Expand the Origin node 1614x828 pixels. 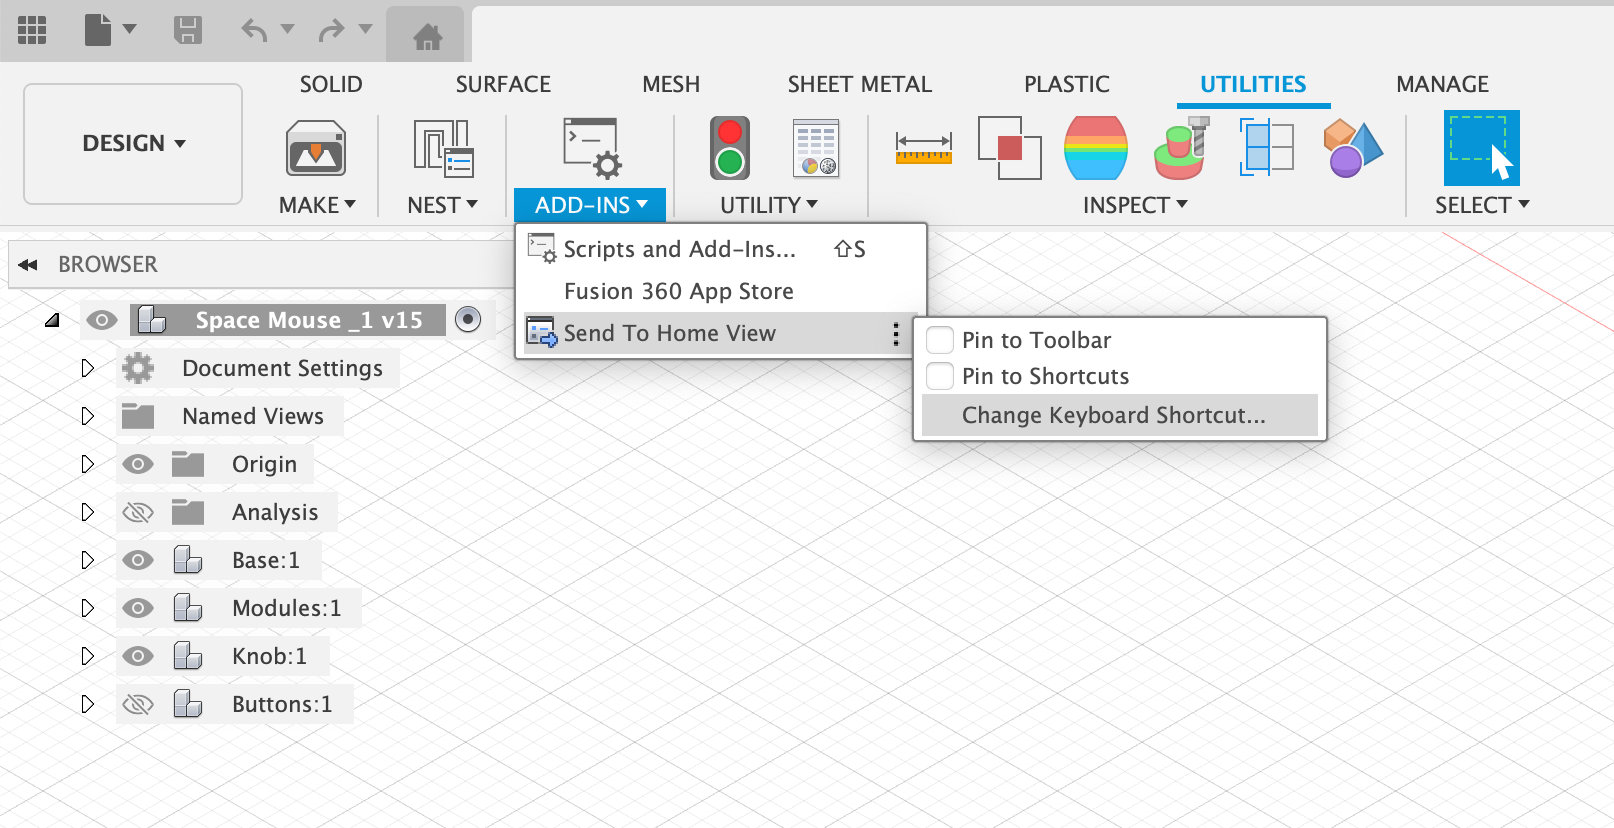click(88, 464)
